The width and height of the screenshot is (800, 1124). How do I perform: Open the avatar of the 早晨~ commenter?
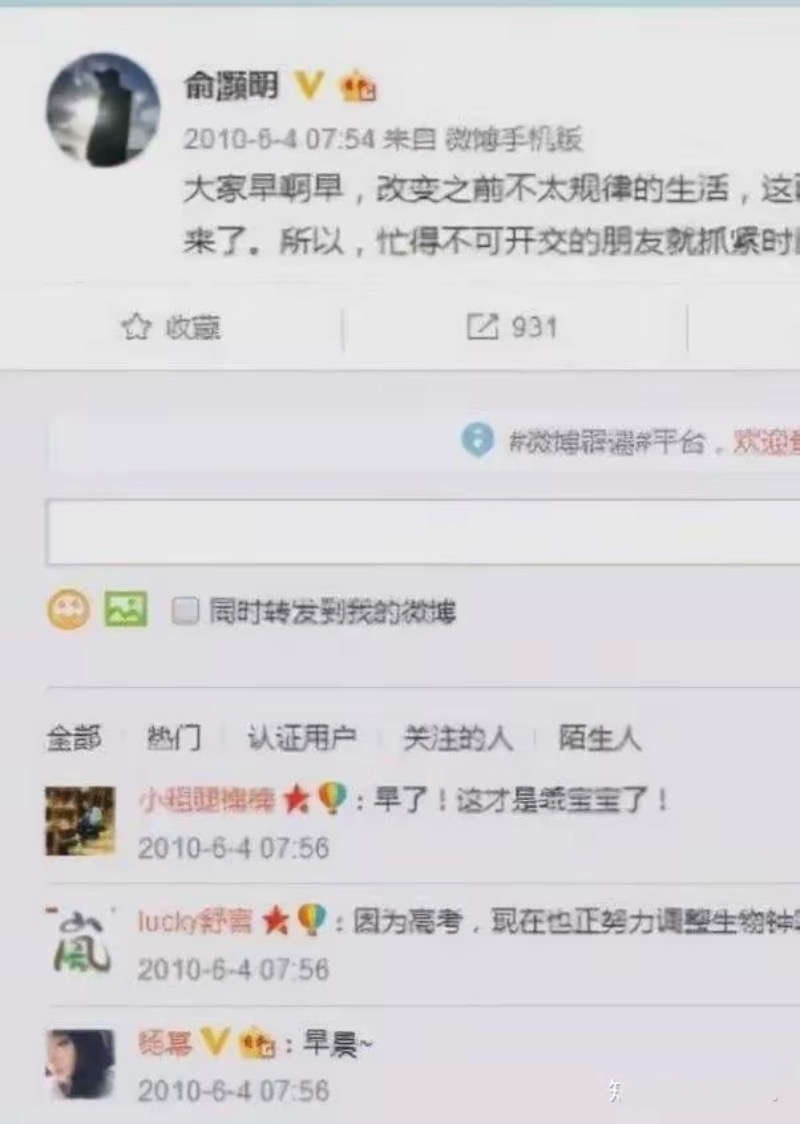point(80,1064)
